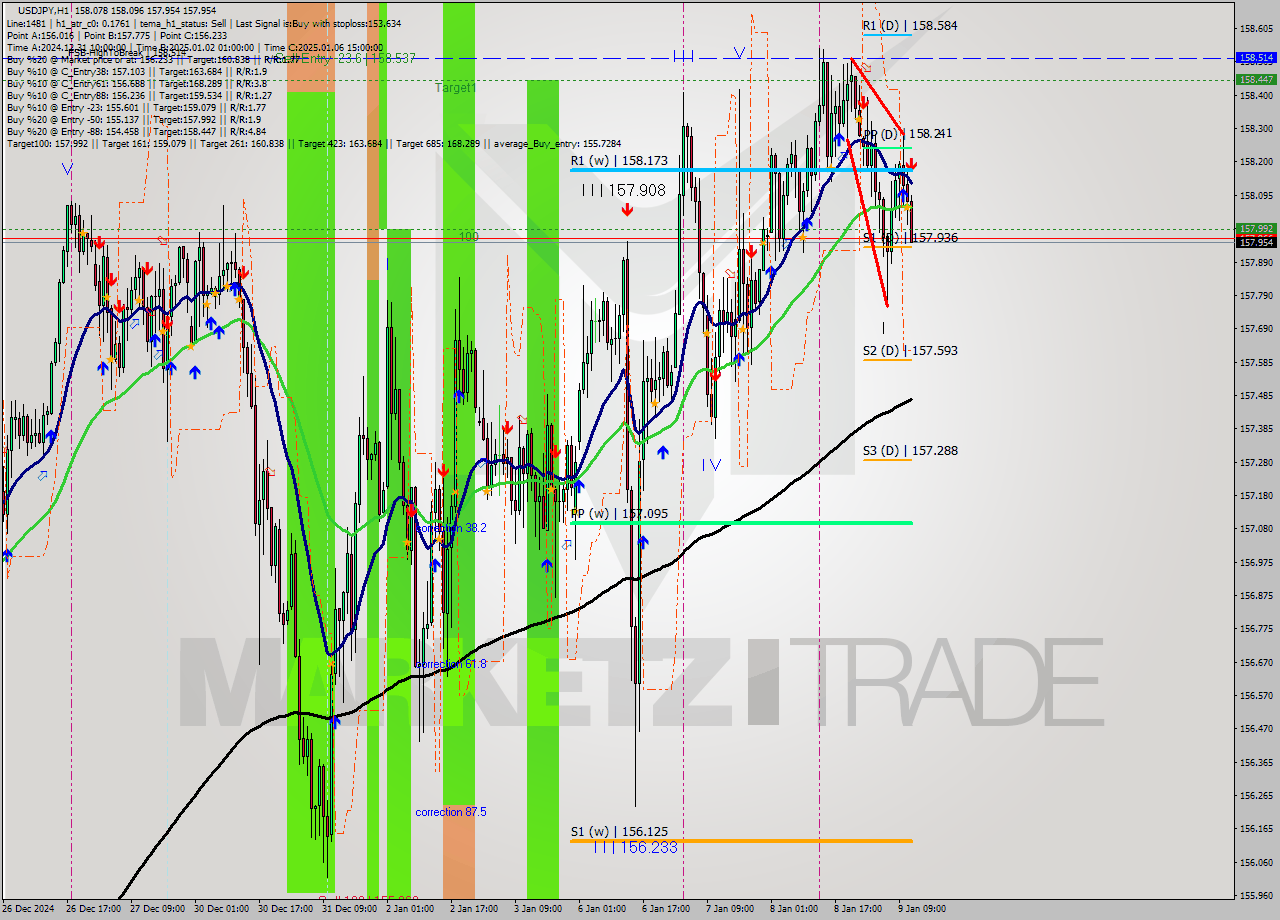The image size is (1280, 920).
Task: Select the Buy %10 @ C_Entry38 line
Action: click(136, 71)
